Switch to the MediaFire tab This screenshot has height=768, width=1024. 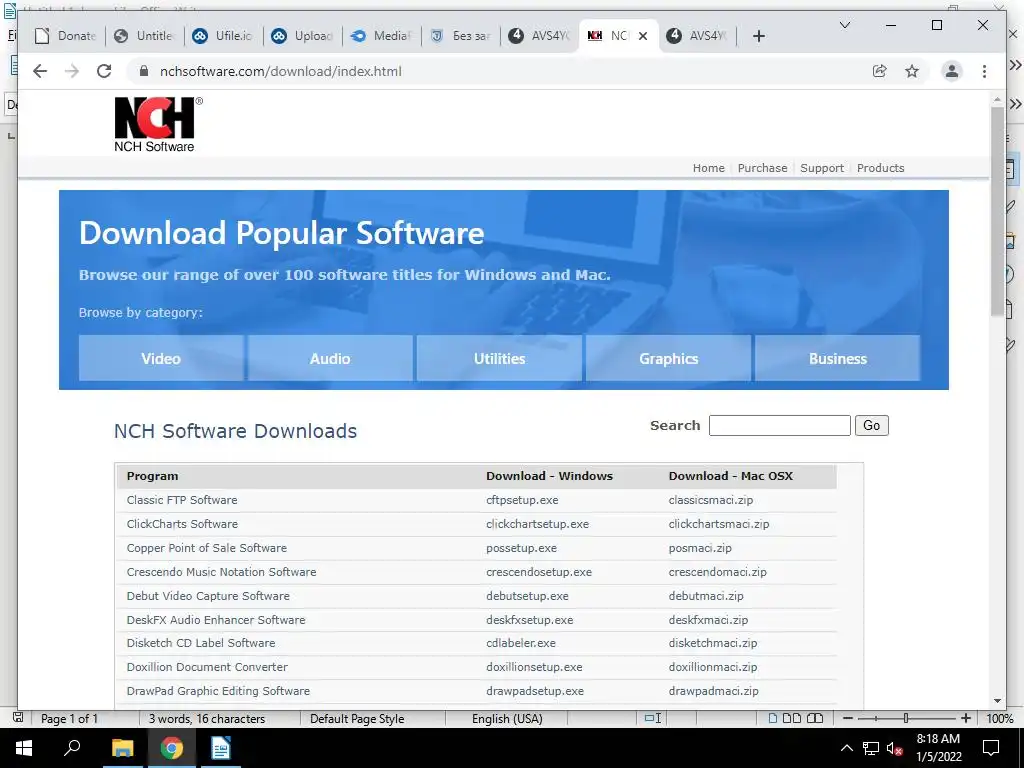(382, 36)
